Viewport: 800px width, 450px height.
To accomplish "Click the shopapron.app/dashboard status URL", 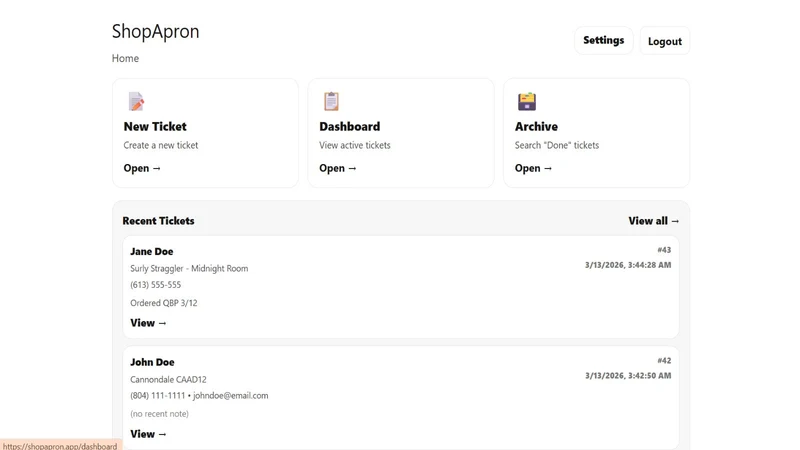I will 60,445.
